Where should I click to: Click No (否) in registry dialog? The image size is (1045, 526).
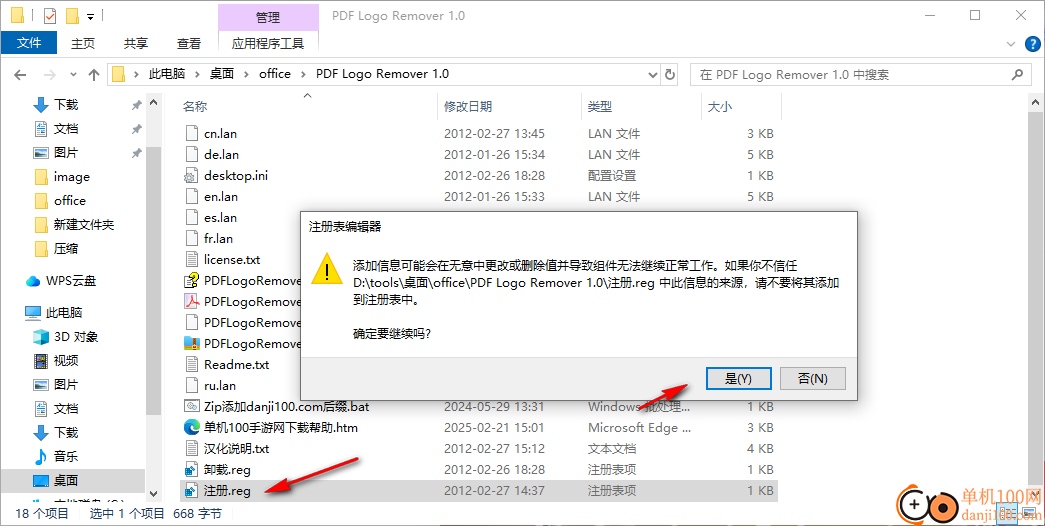(x=812, y=378)
